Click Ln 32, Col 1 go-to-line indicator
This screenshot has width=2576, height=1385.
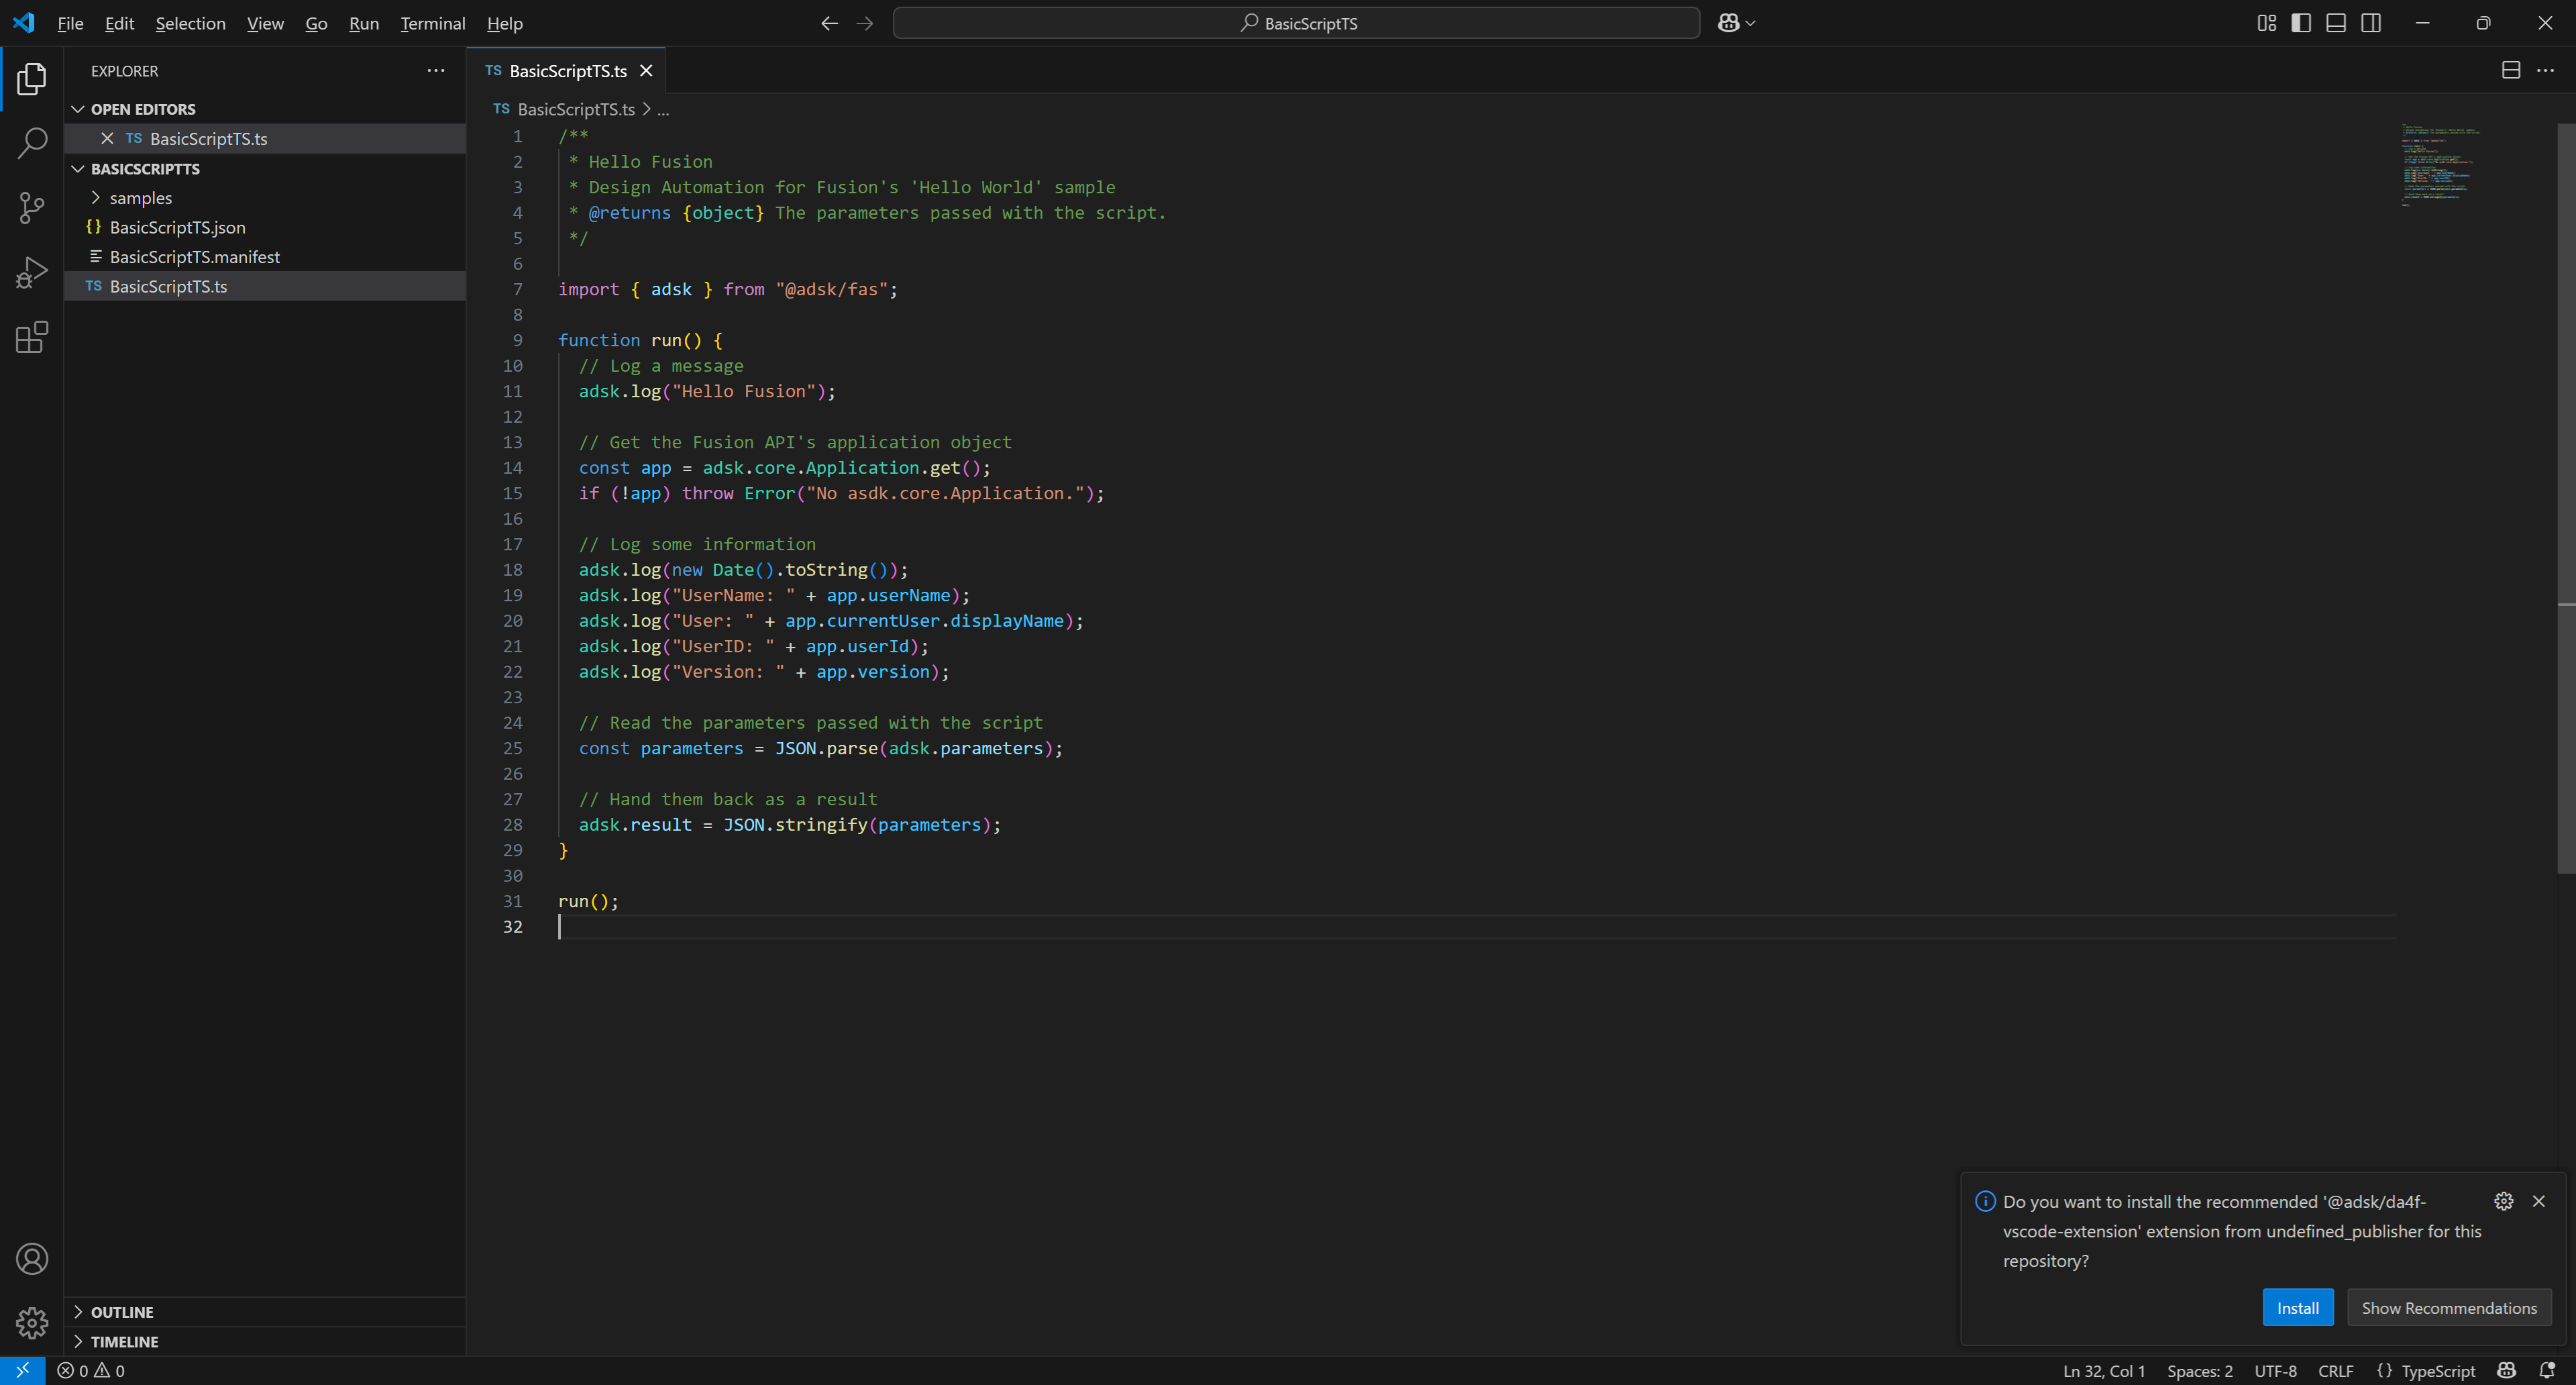coord(2104,1370)
